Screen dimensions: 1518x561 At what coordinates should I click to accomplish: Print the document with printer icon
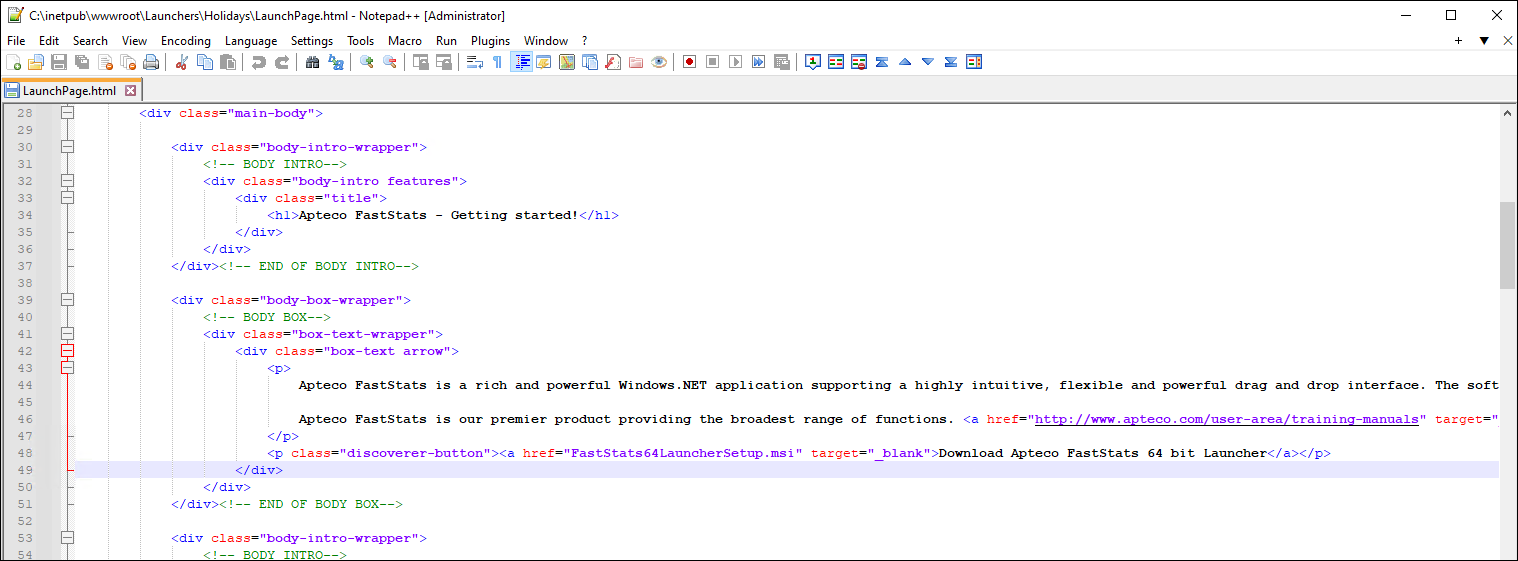[x=151, y=62]
